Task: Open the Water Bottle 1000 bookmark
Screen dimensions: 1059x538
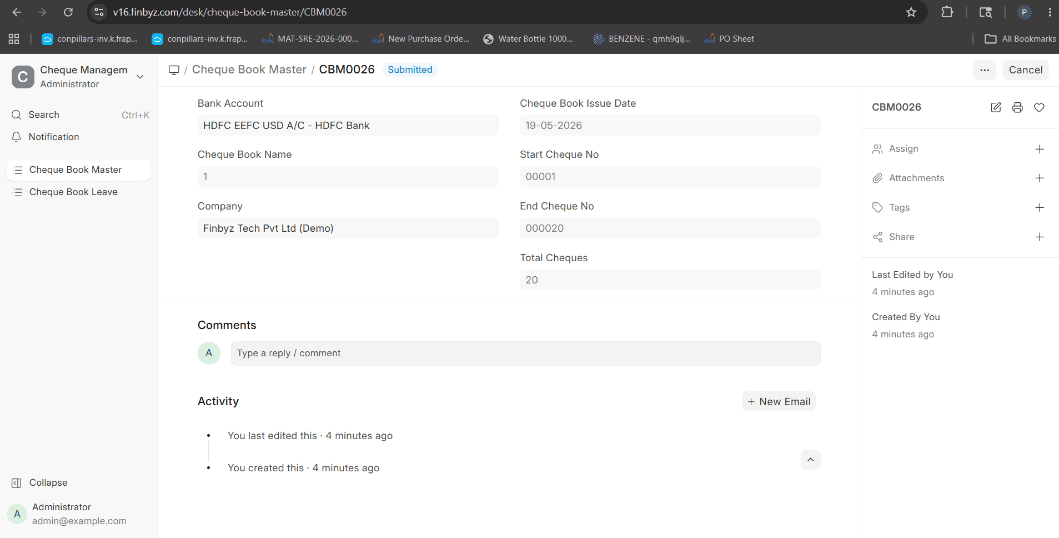Action: pyautogui.click(x=529, y=39)
